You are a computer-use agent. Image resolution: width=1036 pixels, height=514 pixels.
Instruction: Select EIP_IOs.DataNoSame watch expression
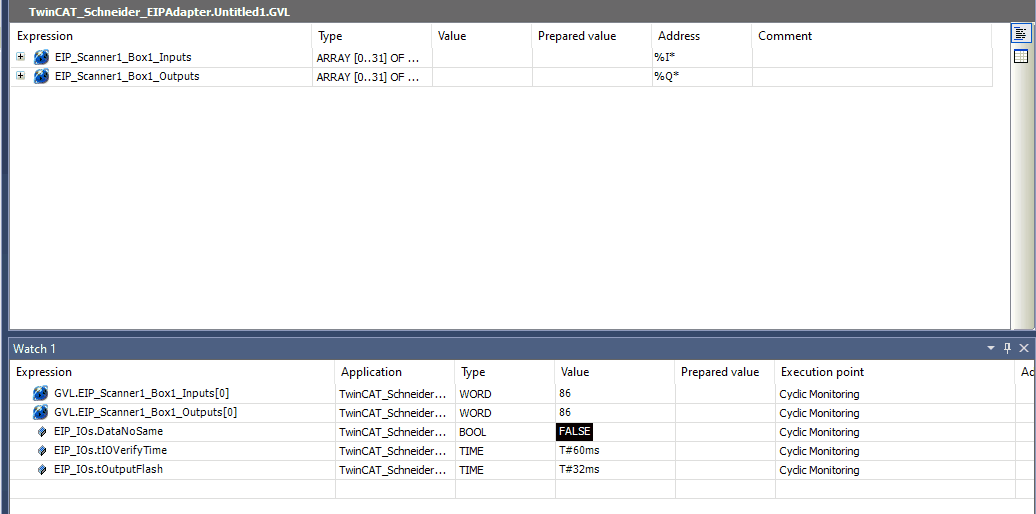pos(108,431)
